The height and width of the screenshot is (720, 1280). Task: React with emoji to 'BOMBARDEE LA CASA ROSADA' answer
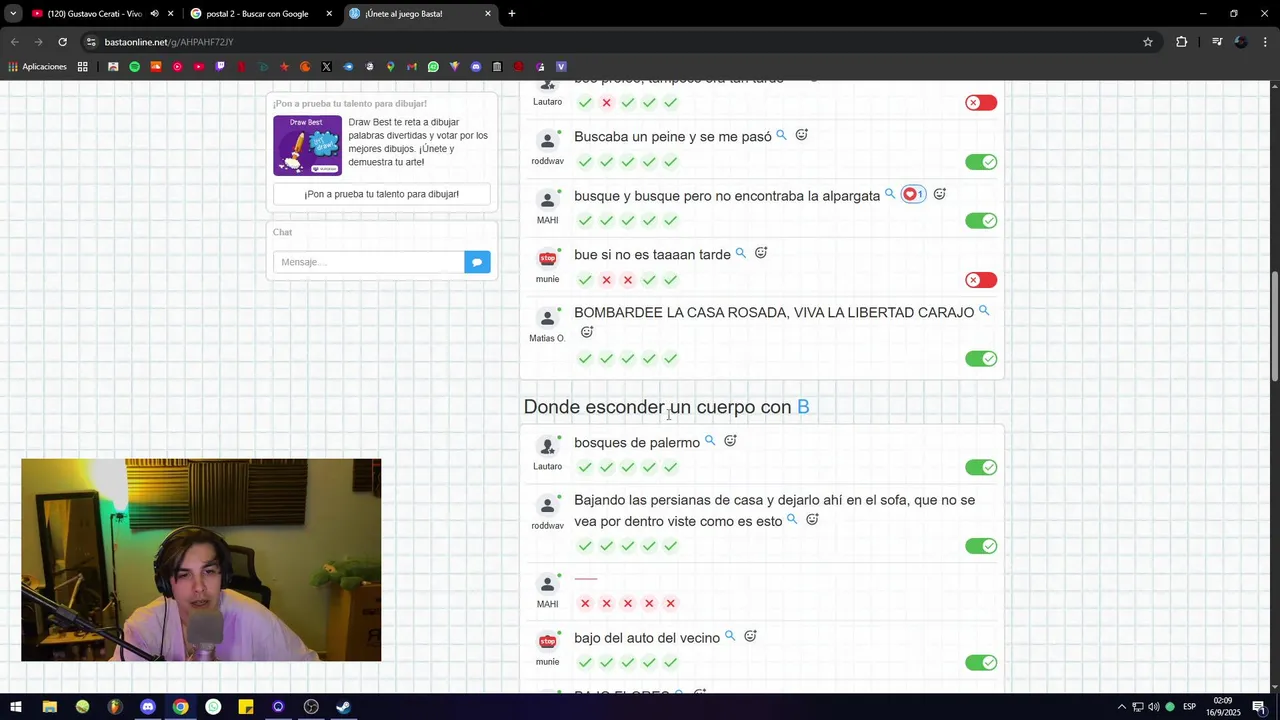pos(587,332)
